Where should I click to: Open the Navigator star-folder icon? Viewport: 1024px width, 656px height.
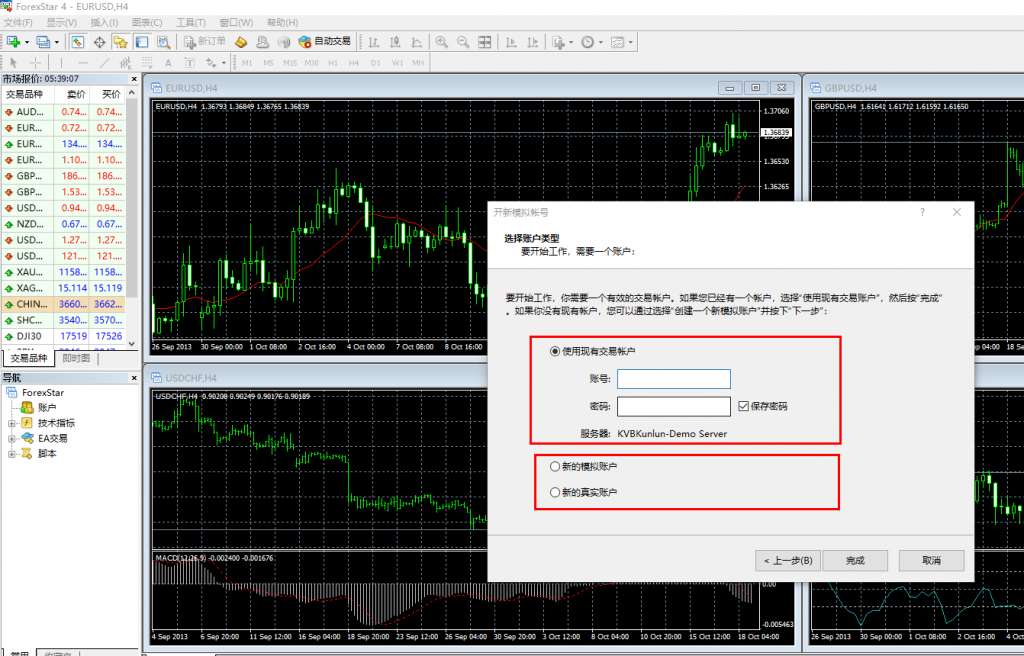coord(120,42)
